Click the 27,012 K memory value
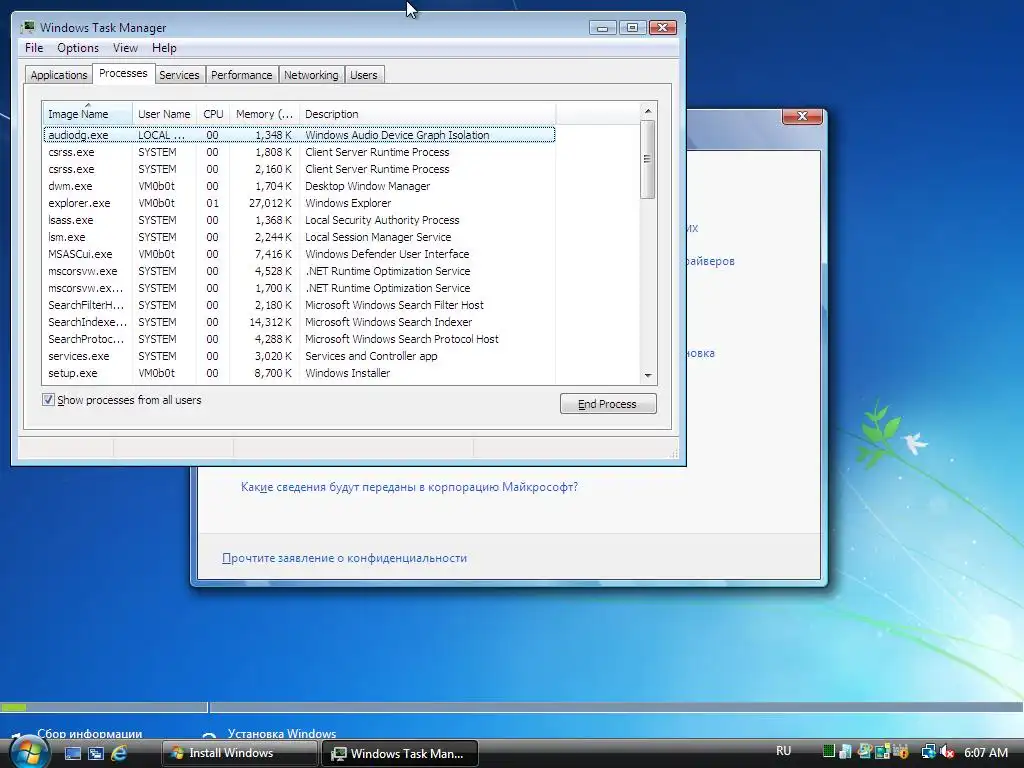1024x768 pixels. 270,202
